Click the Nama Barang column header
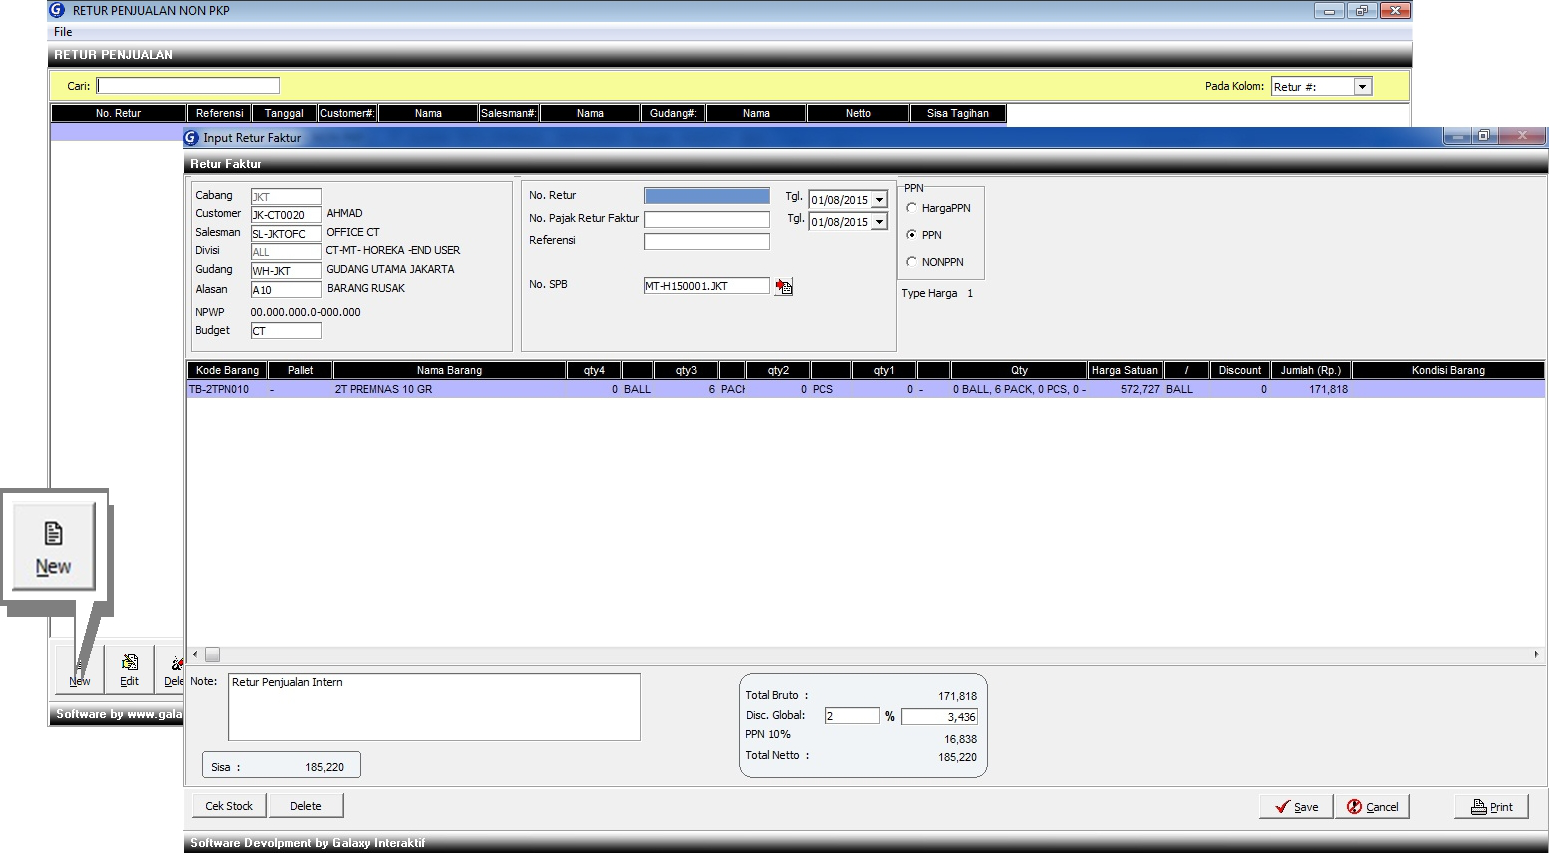 449,370
